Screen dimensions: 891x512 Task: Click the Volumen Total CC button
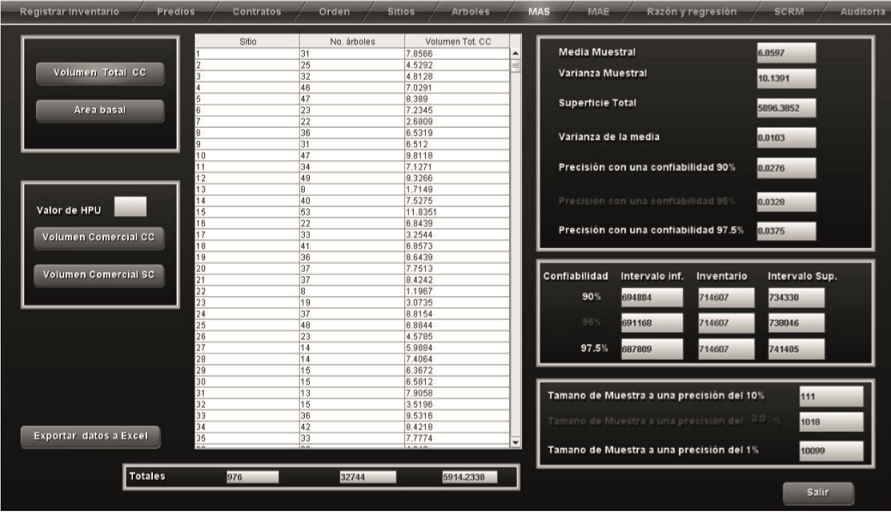(x=100, y=73)
